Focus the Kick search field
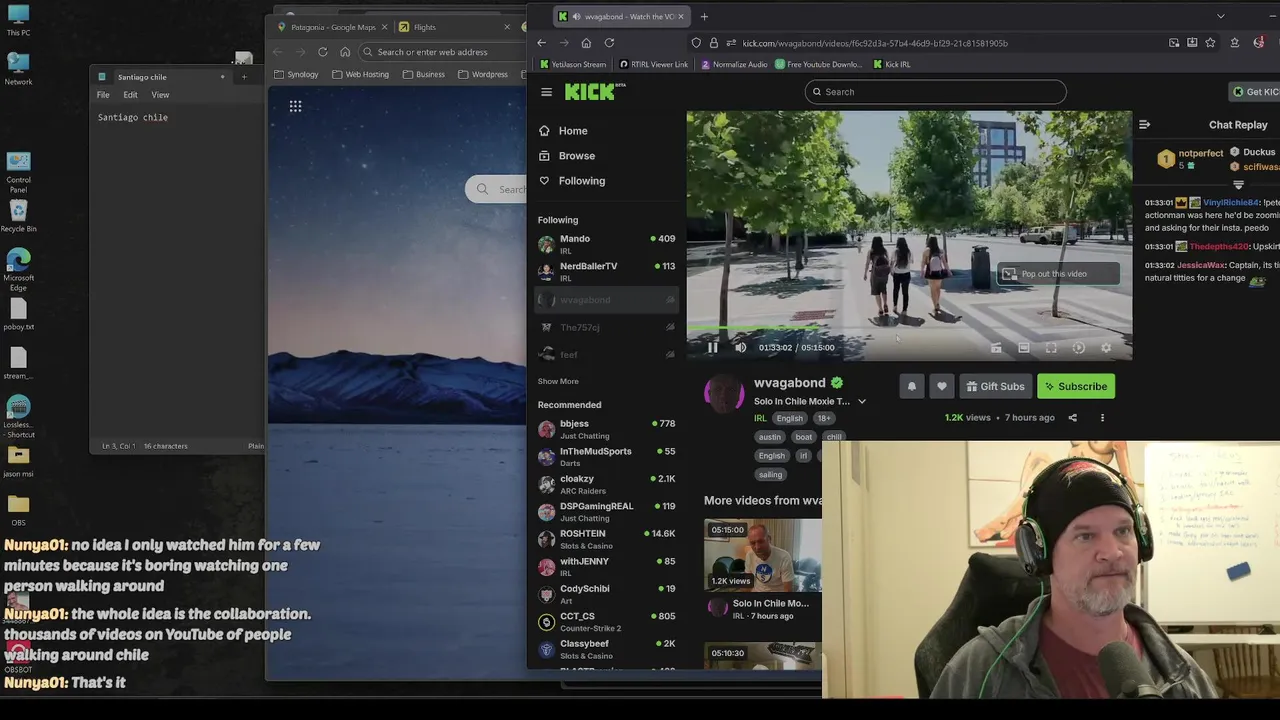1280x720 pixels. 935,92
